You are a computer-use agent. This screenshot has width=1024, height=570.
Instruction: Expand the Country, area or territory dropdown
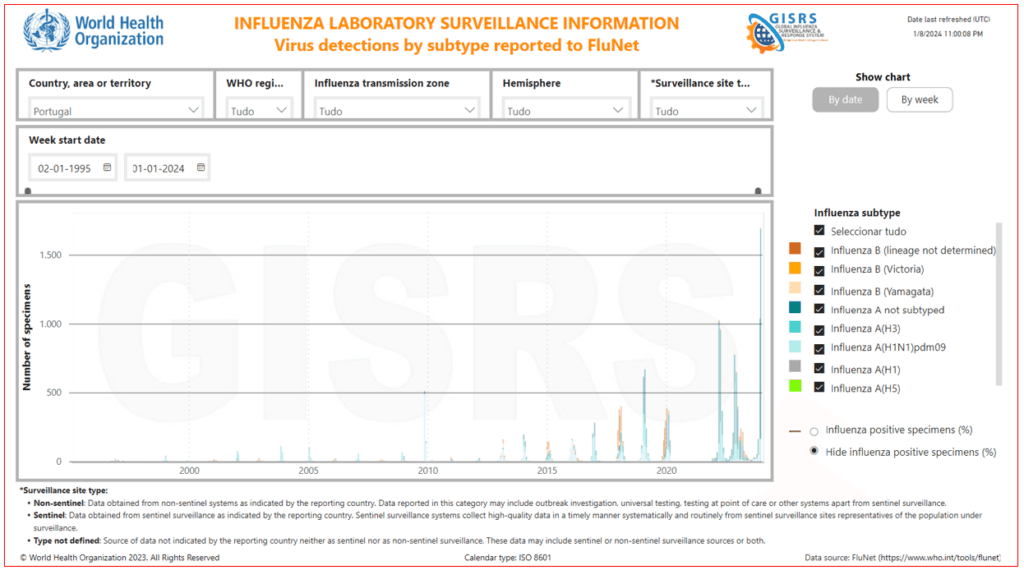click(x=193, y=111)
